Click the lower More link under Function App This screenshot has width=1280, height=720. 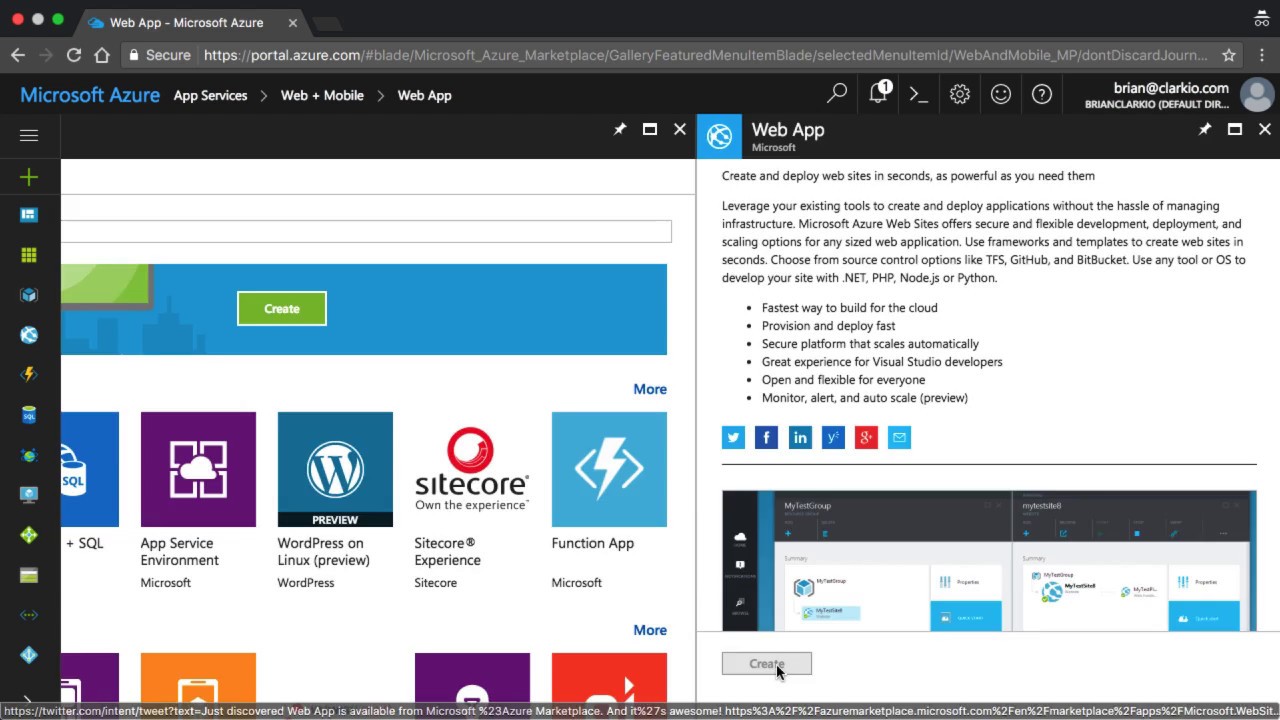pyautogui.click(x=650, y=630)
